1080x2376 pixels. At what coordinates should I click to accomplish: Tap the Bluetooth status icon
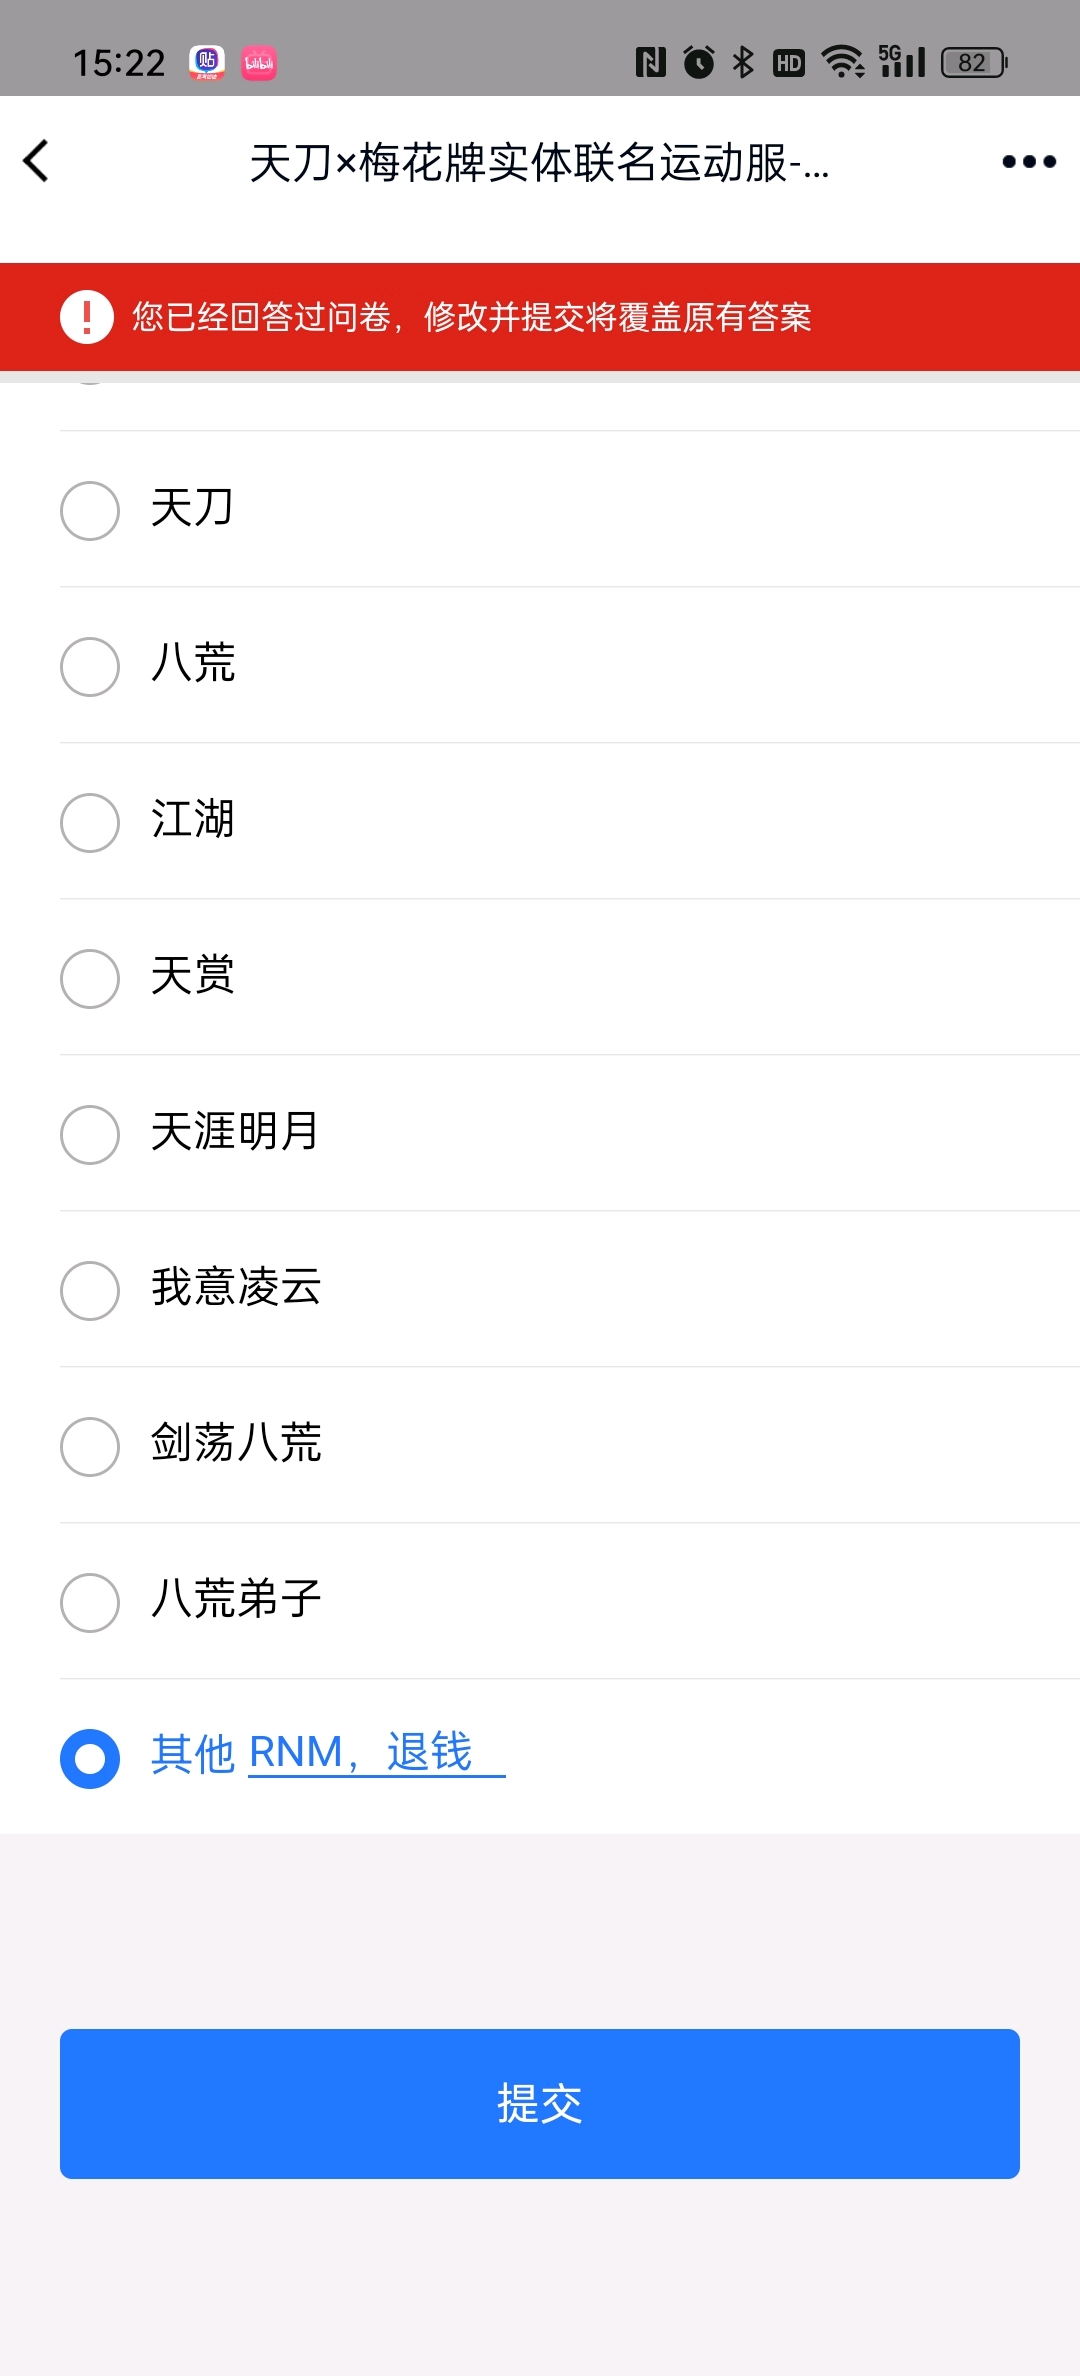(x=743, y=62)
